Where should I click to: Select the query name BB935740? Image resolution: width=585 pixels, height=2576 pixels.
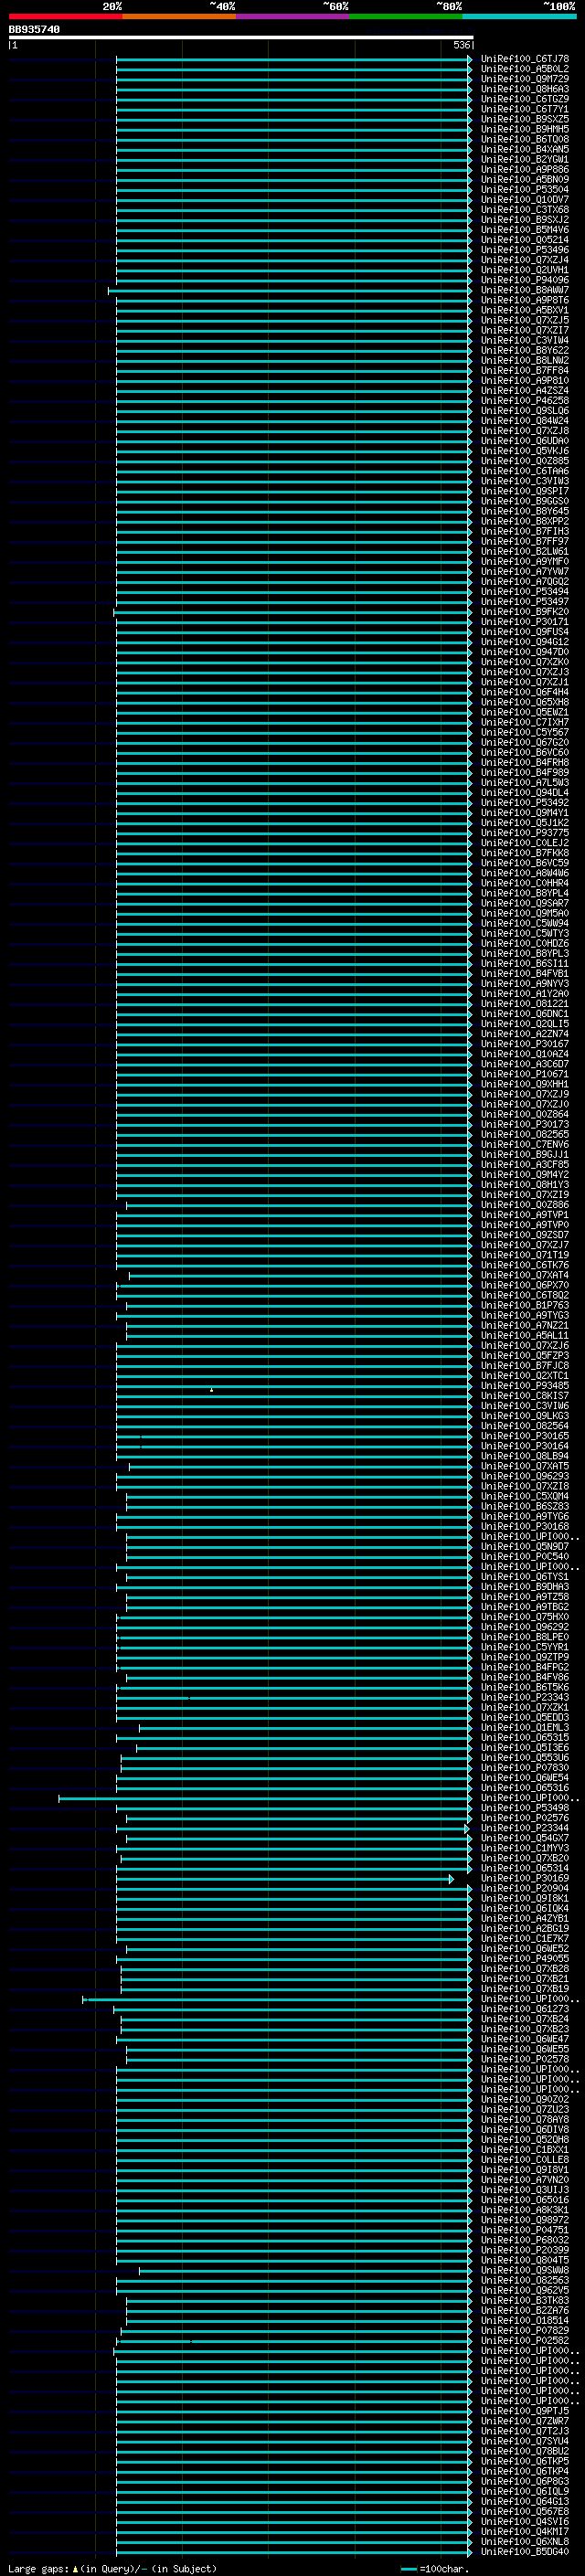coord(34,29)
